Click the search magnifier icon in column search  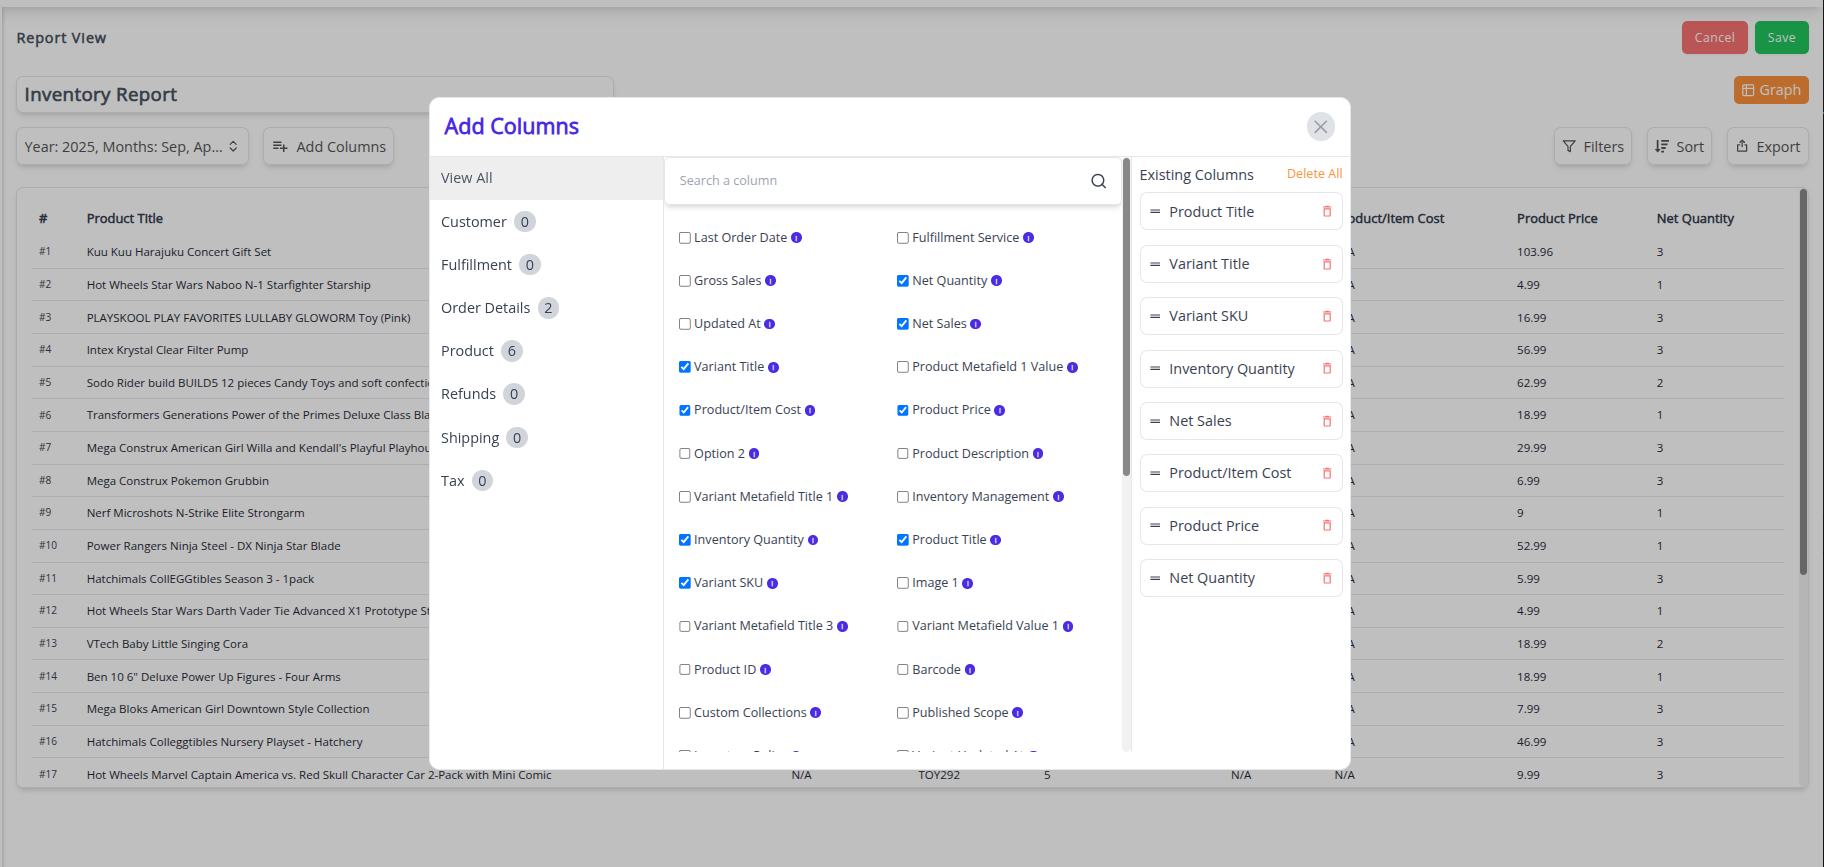(1098, 181)
